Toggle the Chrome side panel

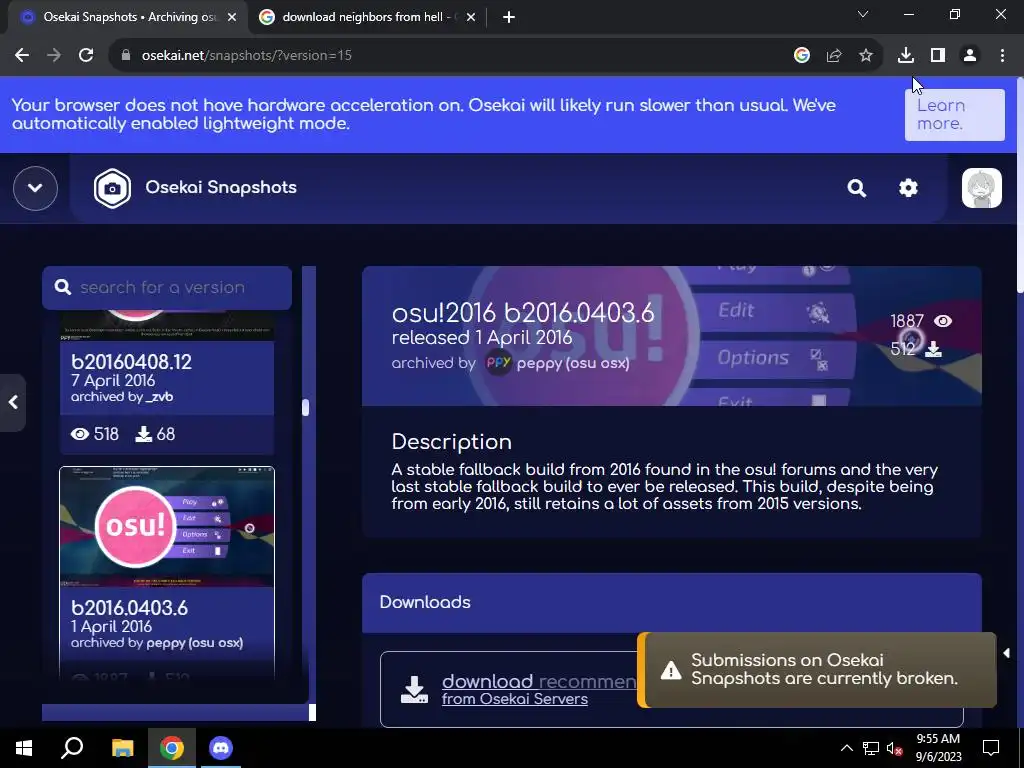click(938, 56)
